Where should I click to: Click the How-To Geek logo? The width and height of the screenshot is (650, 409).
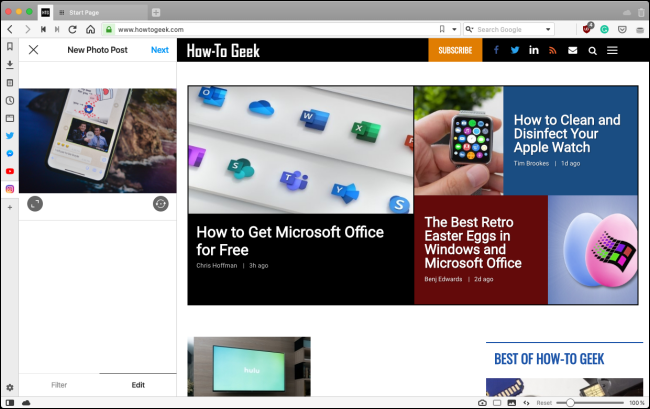click(x=223, y=51)
